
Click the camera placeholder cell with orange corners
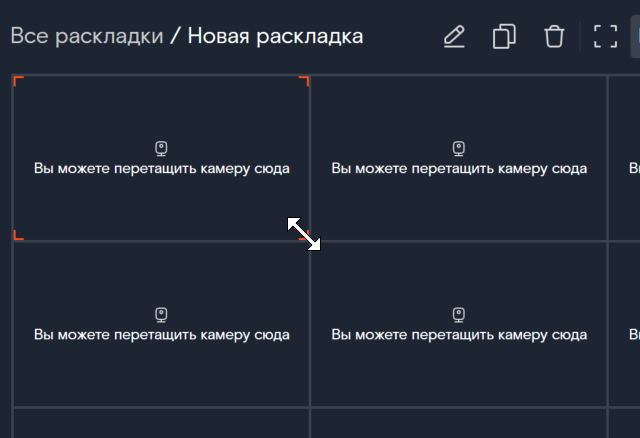(x=162, y=158)
